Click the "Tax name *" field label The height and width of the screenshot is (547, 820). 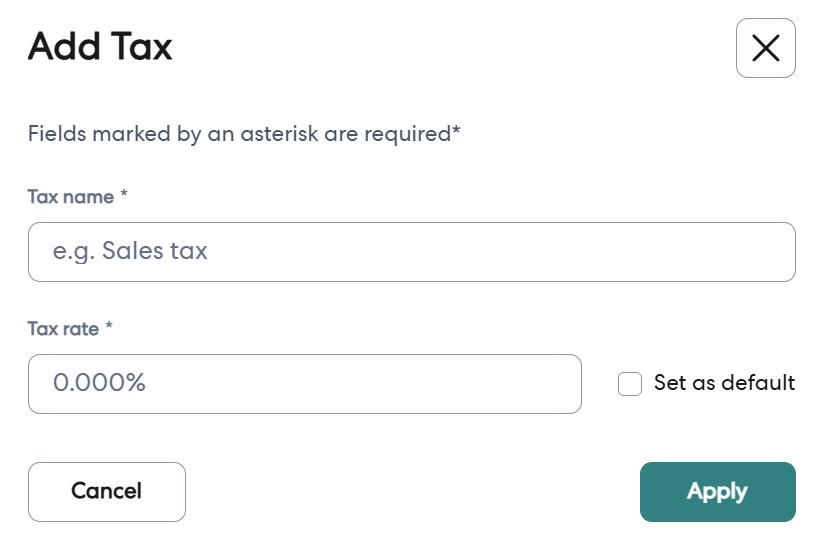point(77,197)
